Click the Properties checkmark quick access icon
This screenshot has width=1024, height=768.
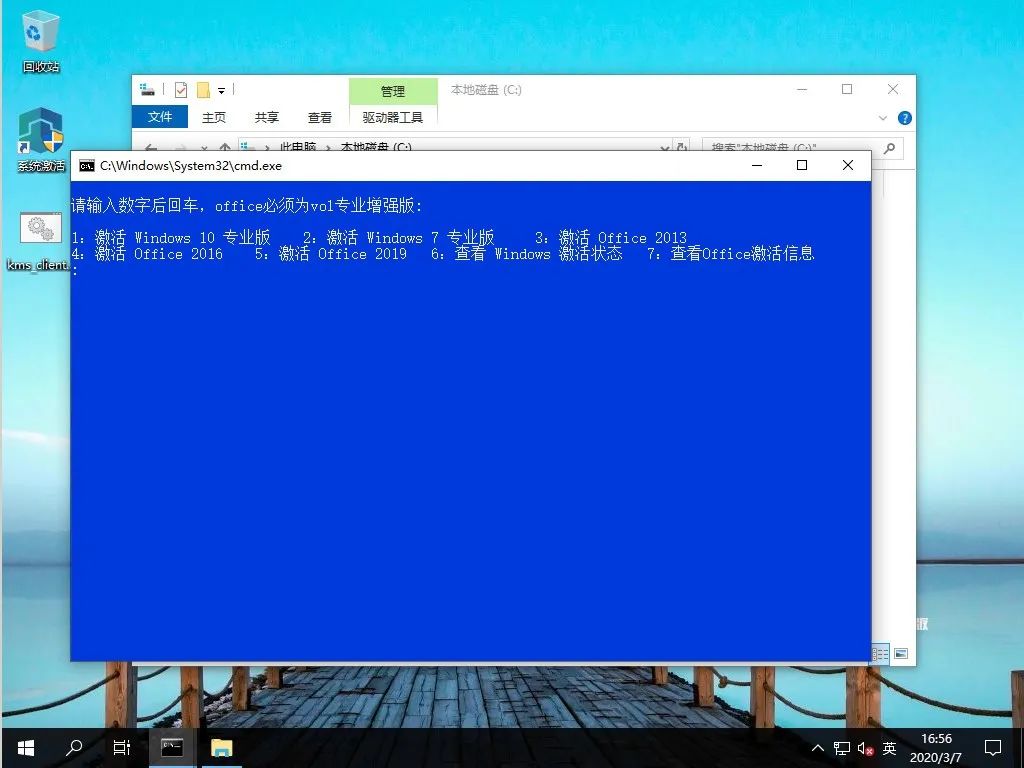point(181,90)
